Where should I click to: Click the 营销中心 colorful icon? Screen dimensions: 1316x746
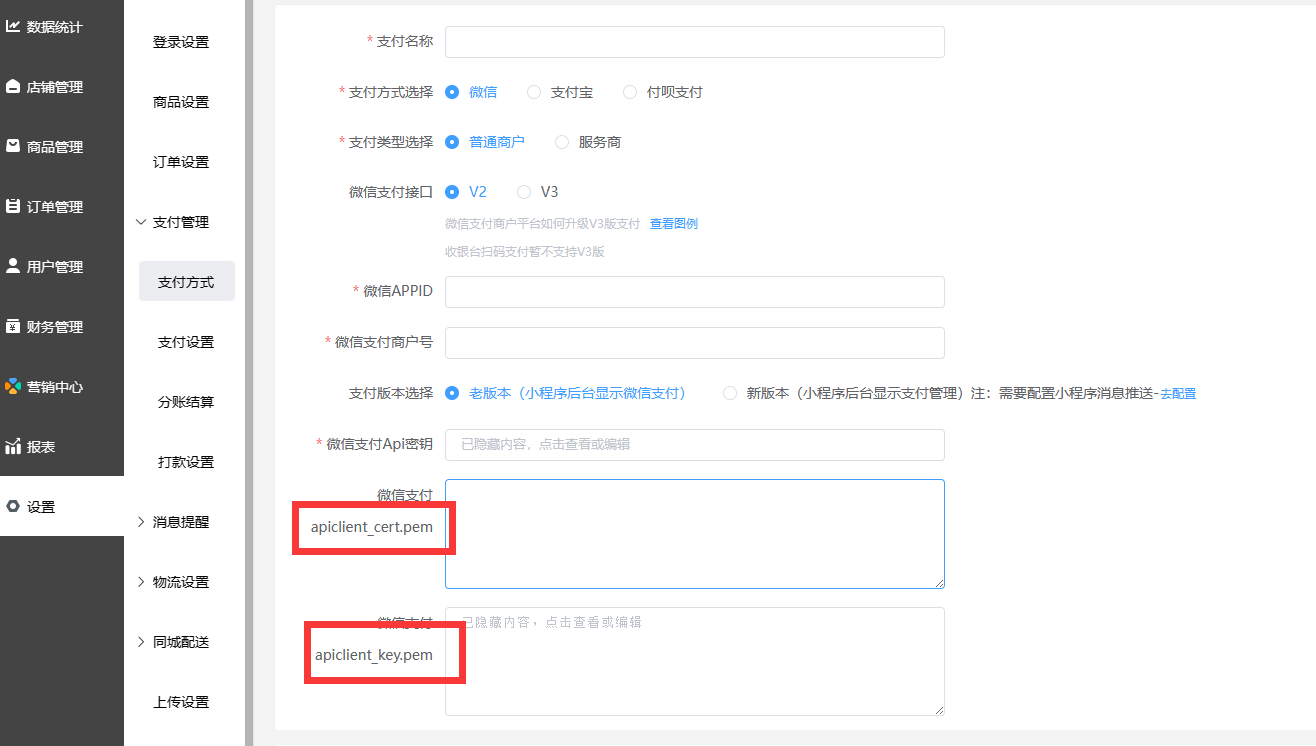coord(13,386)
